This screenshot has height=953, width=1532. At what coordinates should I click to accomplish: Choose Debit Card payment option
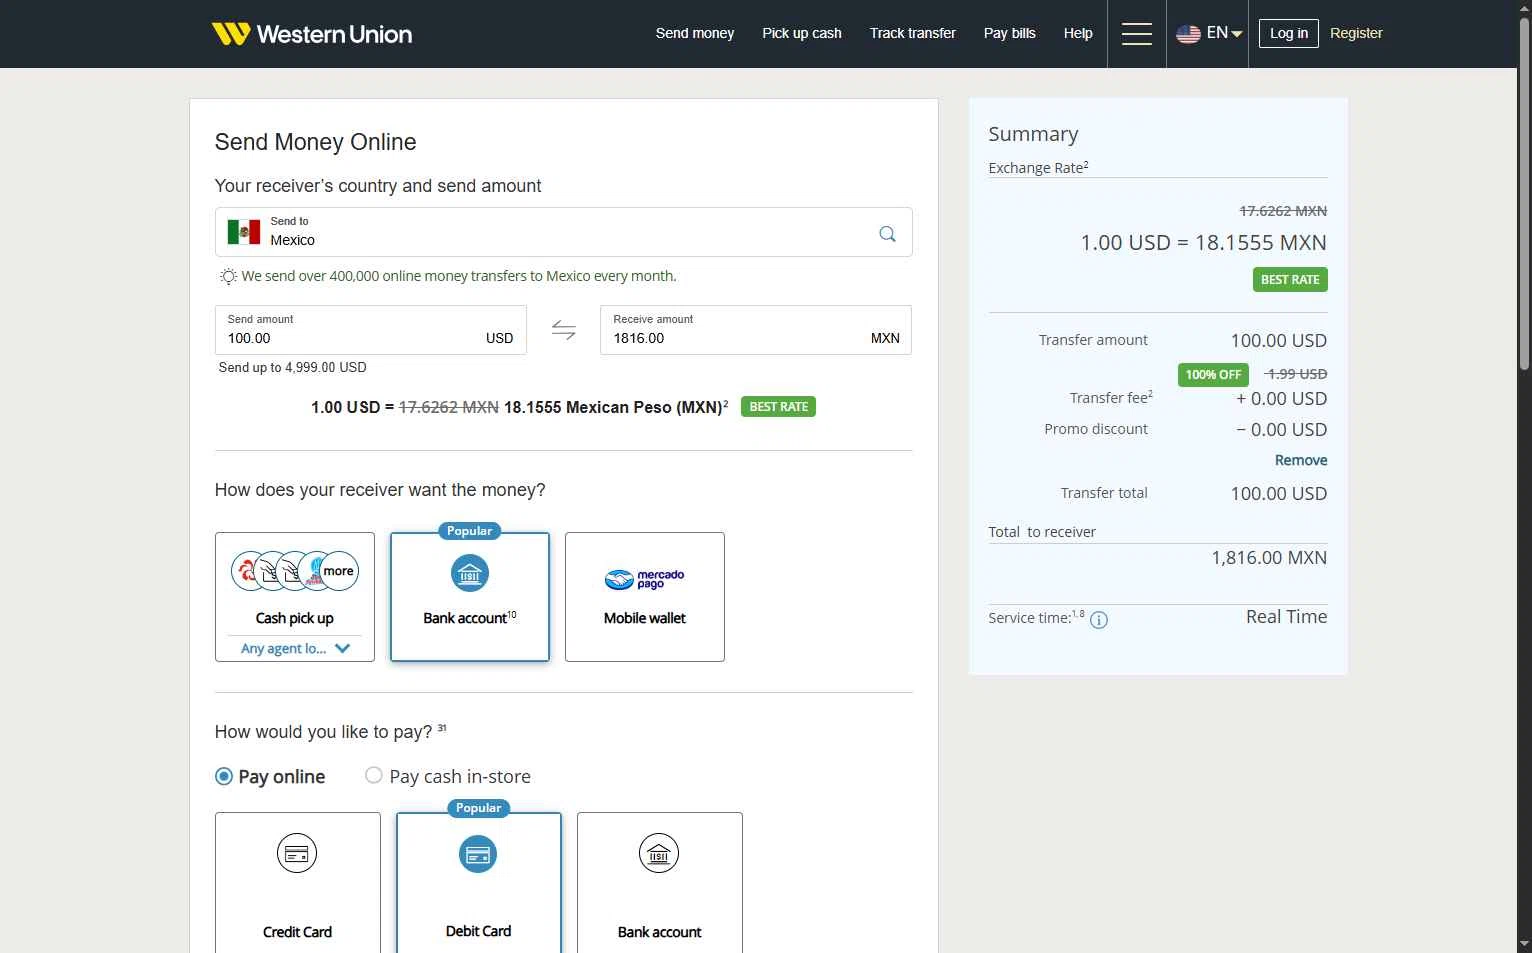pos(479,882)
